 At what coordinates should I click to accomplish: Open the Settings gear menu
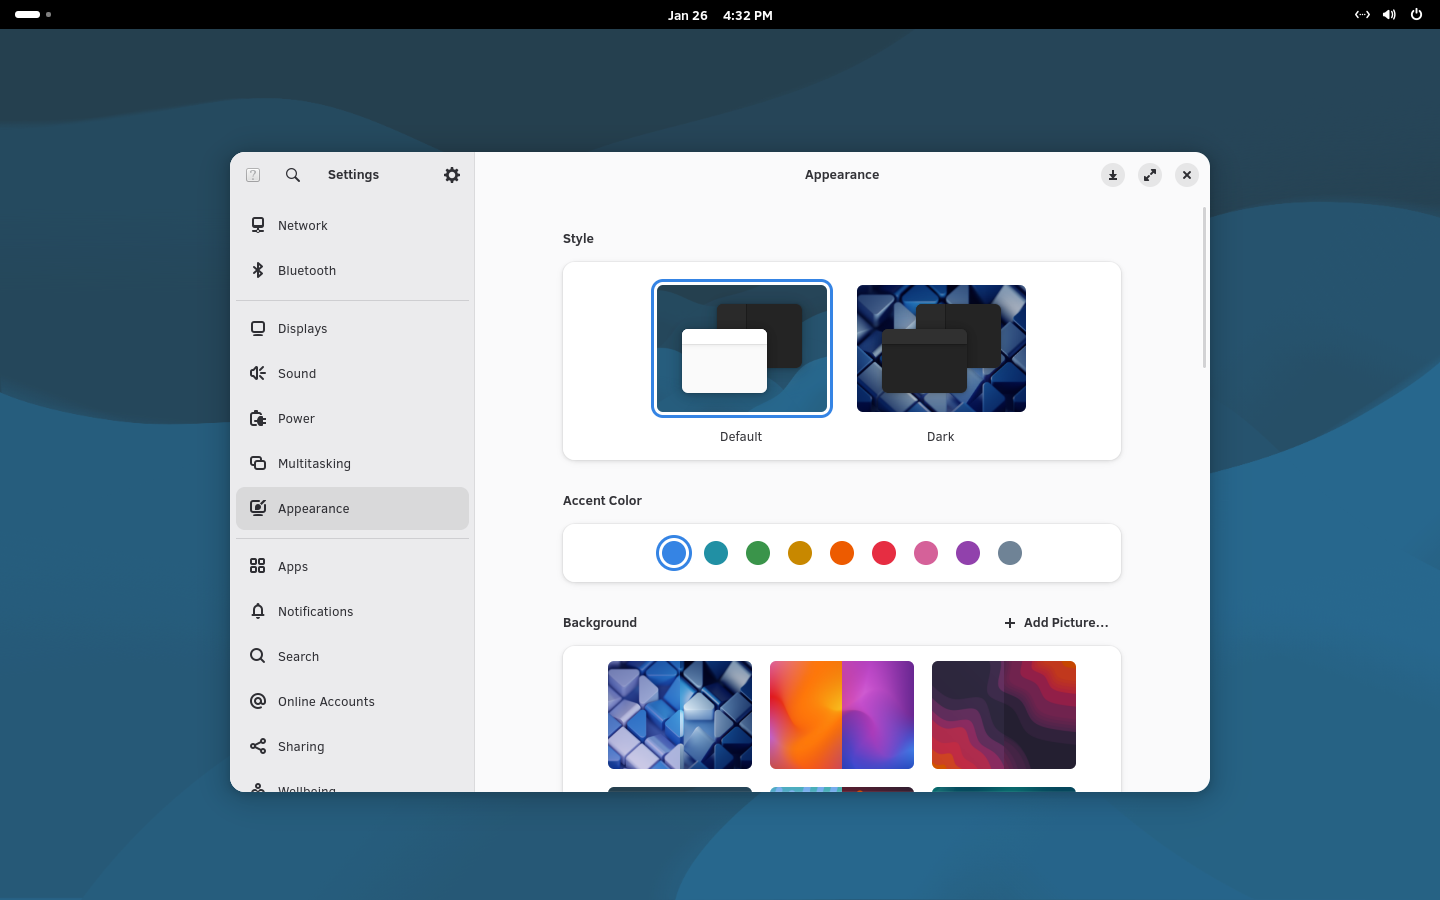pyautogui.click(x=452, y=175)
